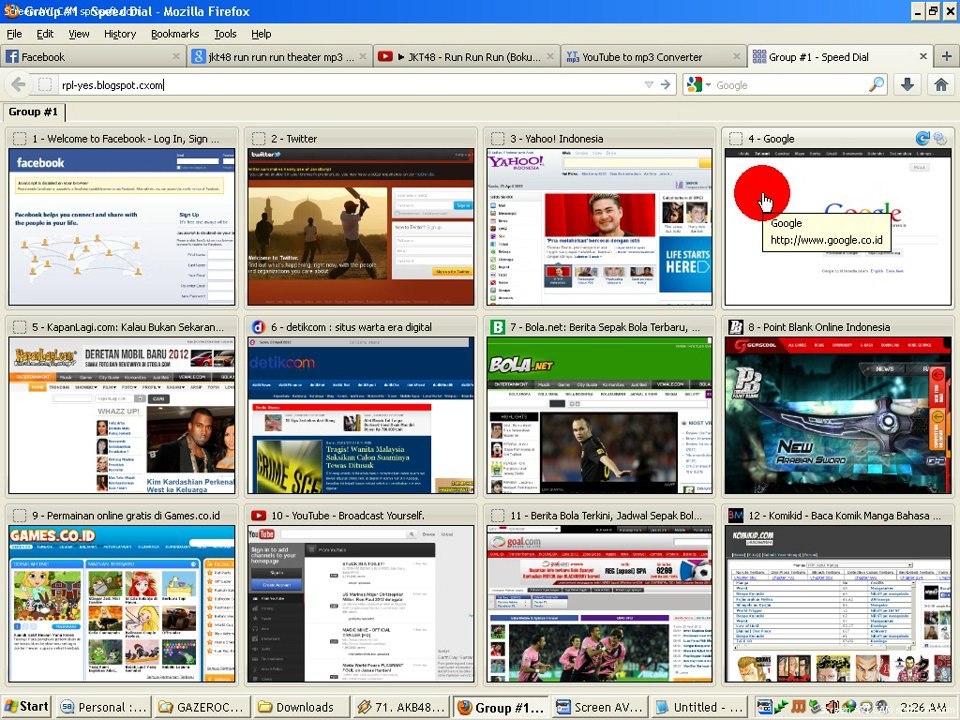This screenshot has width=960, height=720.
Task: Click the back arrow navigation button
Action: [18, 84]
